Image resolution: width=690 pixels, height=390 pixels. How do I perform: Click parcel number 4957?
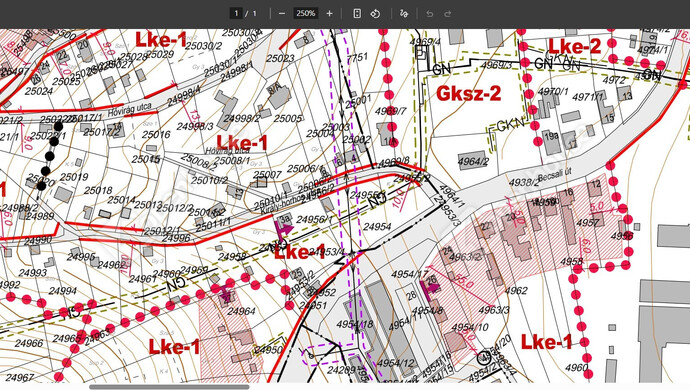click(x=587, y=222)
